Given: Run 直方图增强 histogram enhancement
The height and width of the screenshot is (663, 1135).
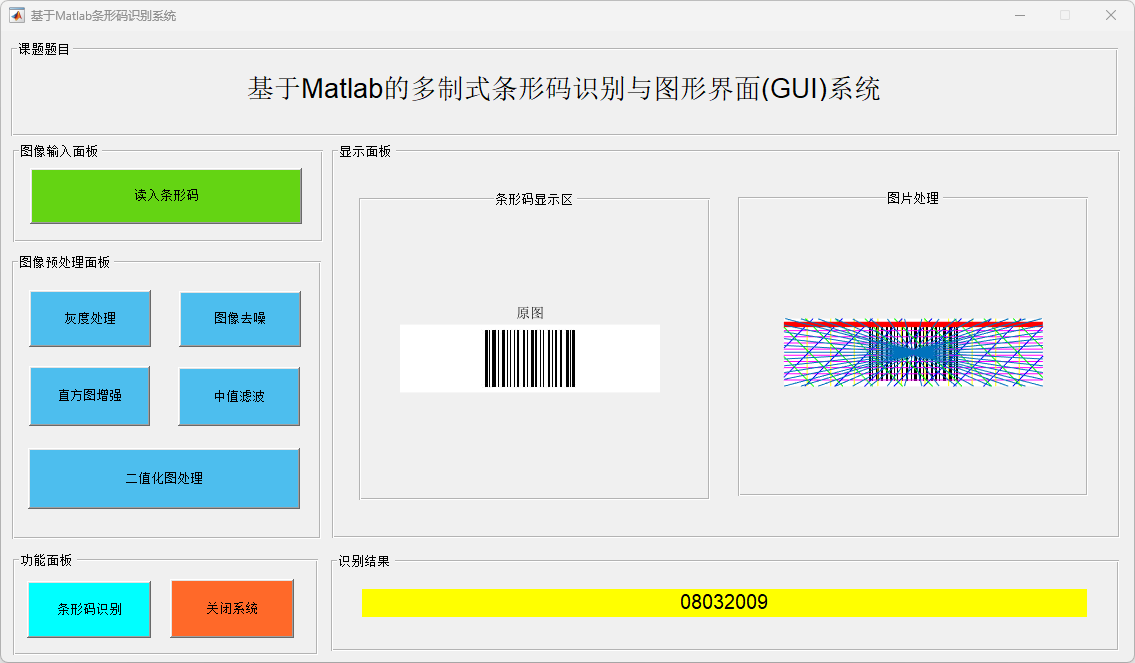Looking at the screenshot, I should pyautogui.click(x=90, y=396).
